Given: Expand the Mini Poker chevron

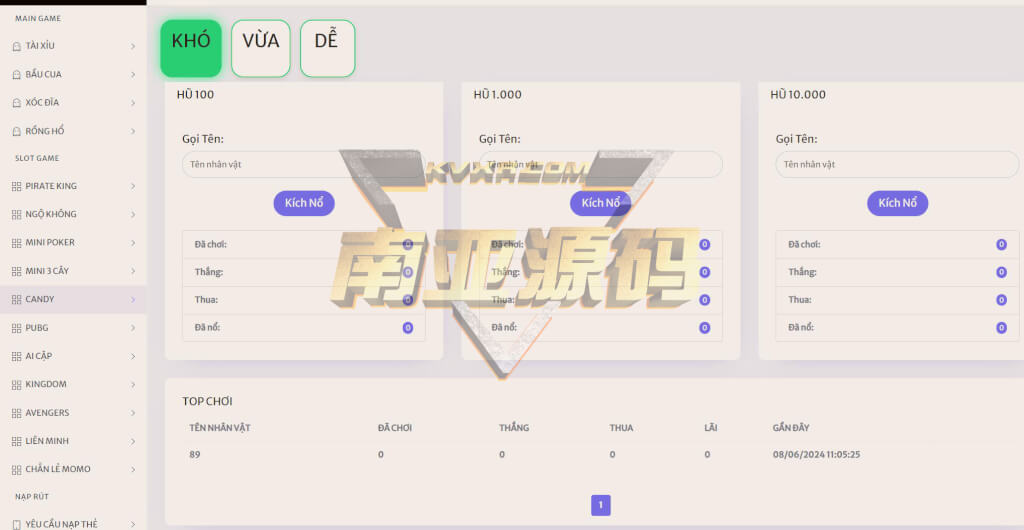Looking at the screenshot, I should click(133, 243).
